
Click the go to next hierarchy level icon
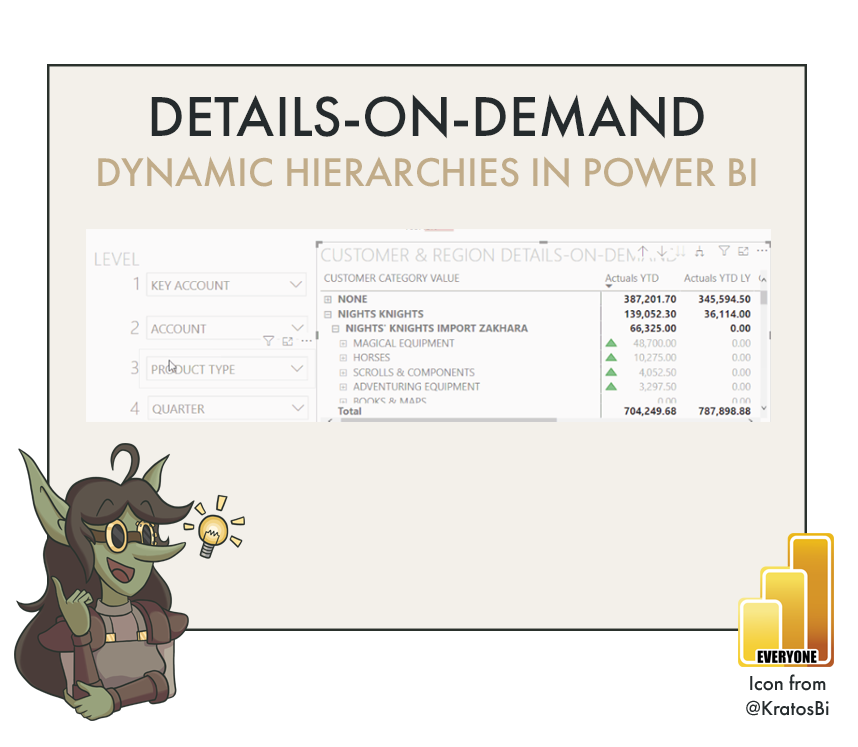pos(700,251)
